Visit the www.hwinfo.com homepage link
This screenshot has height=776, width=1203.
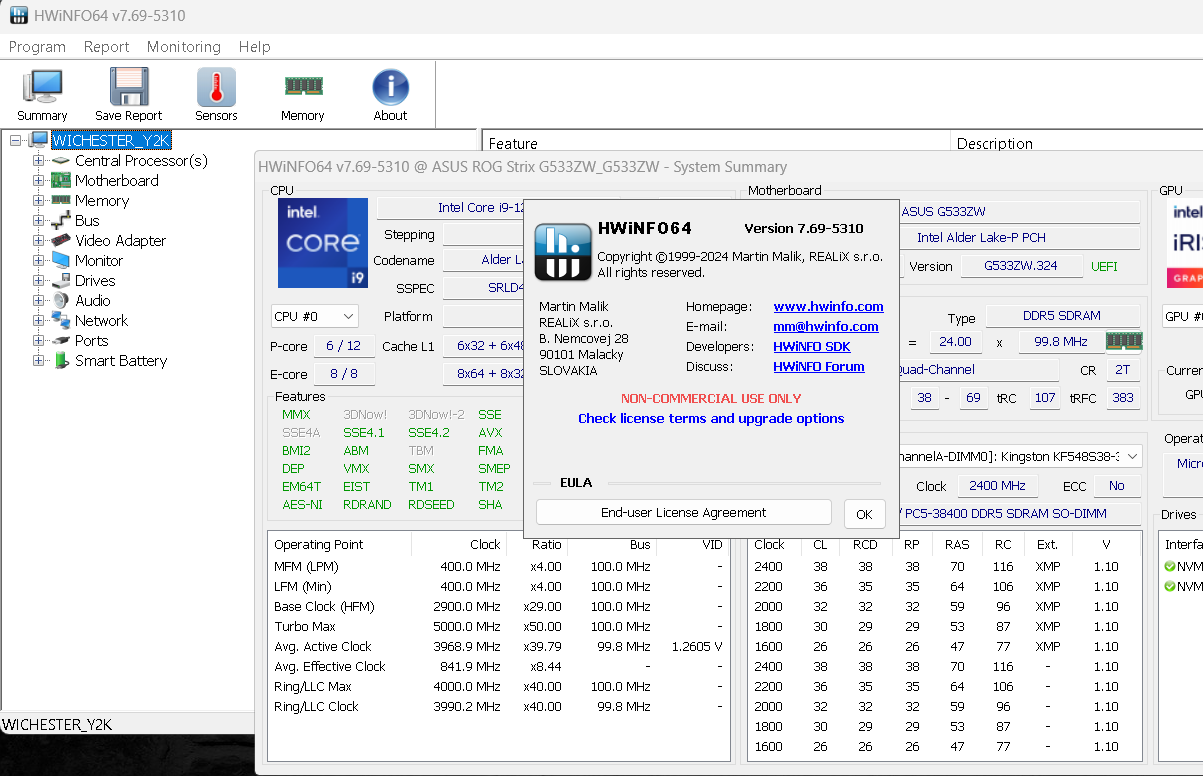pos(828,307)
